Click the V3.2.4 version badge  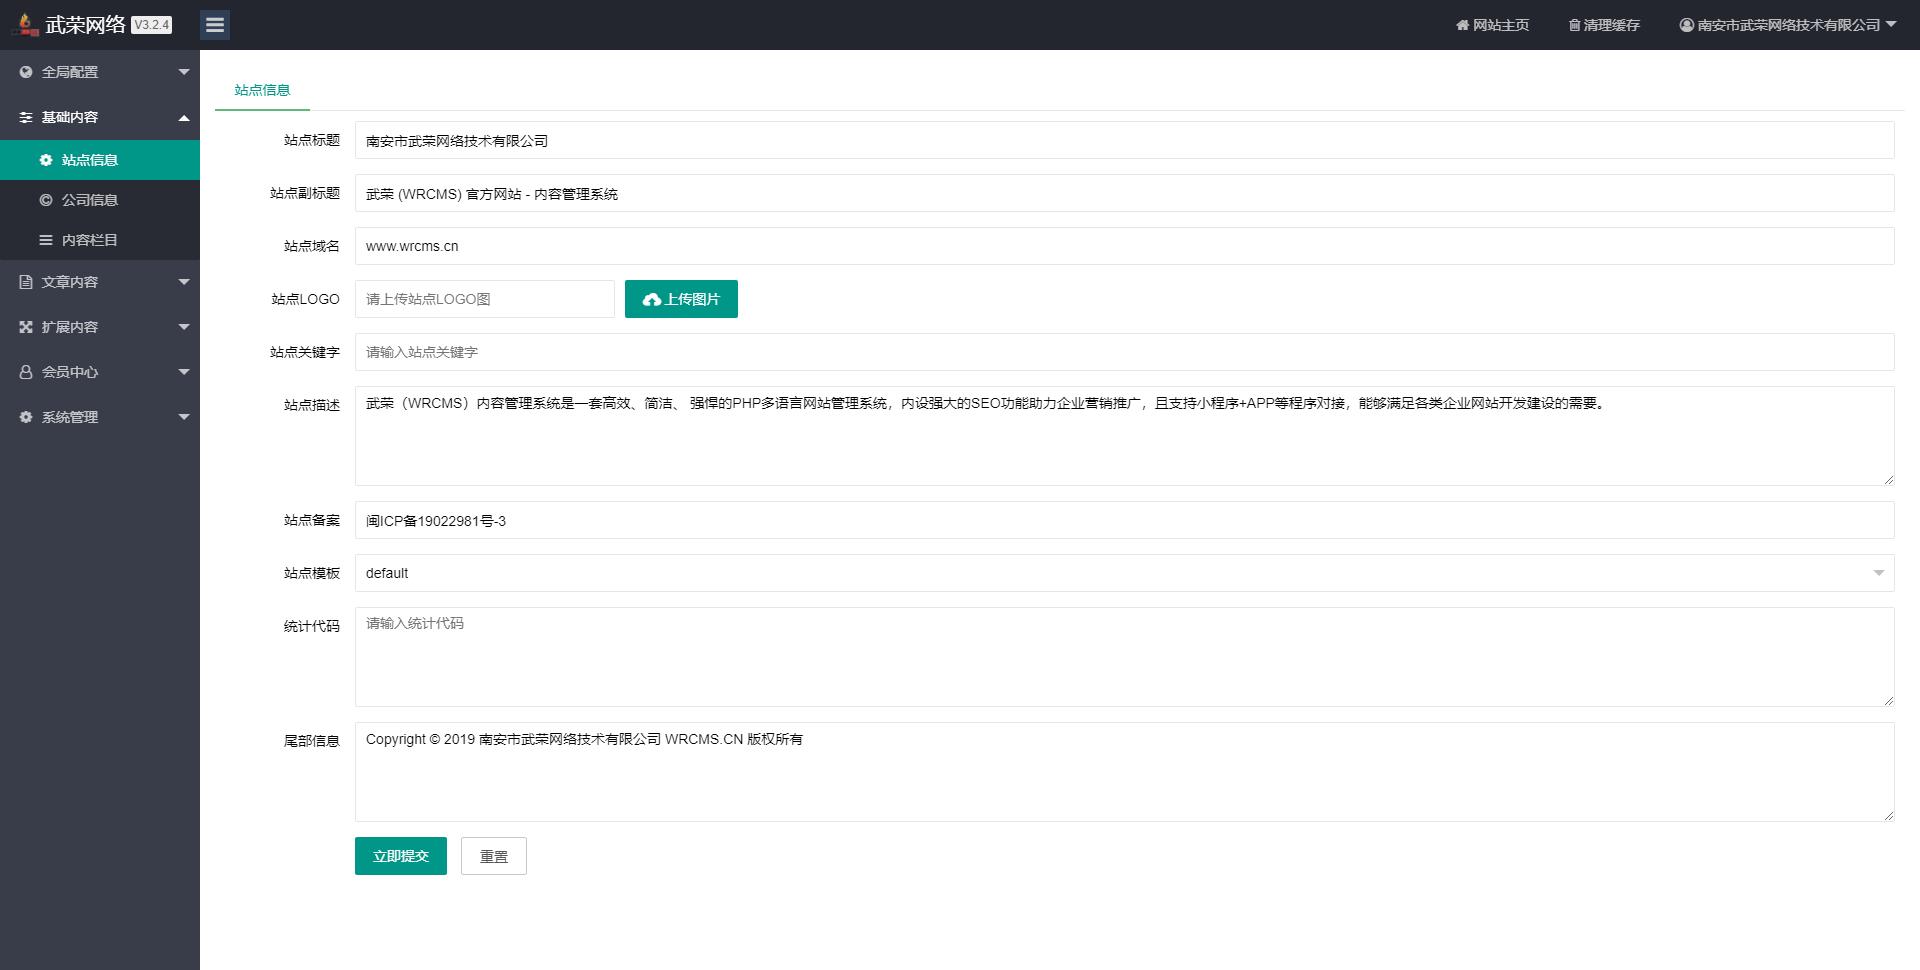(x=152, y=25)
